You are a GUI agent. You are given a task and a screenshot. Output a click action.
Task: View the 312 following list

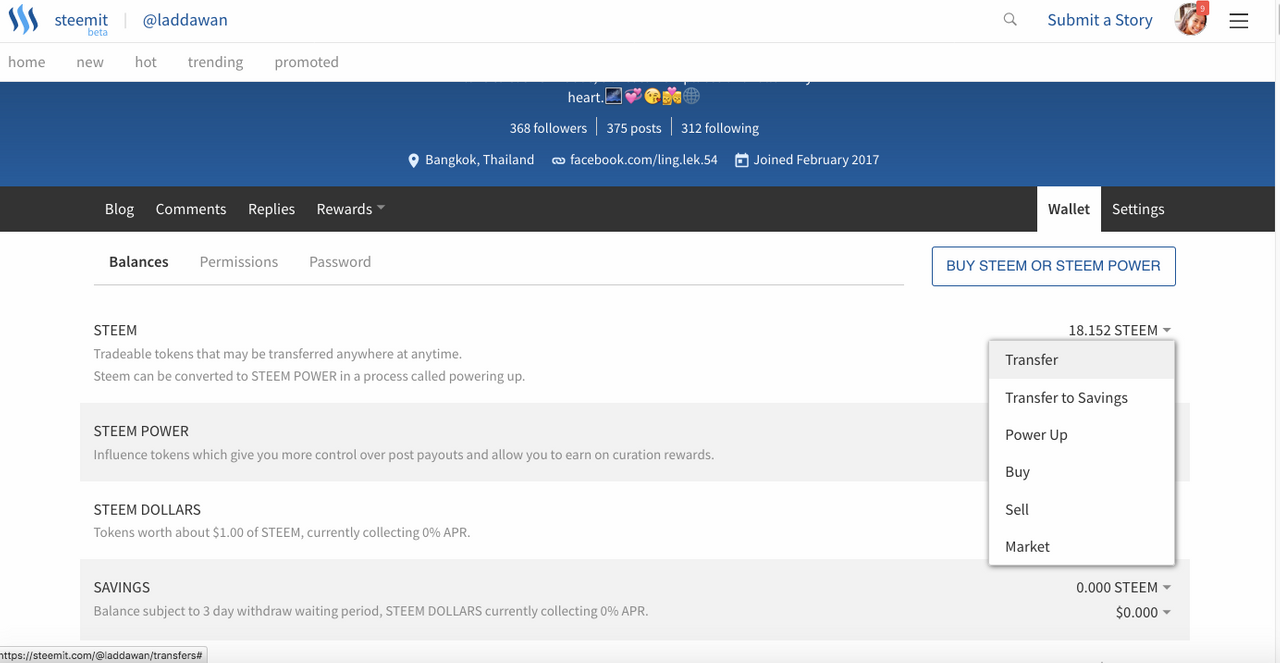coord(720,128)
